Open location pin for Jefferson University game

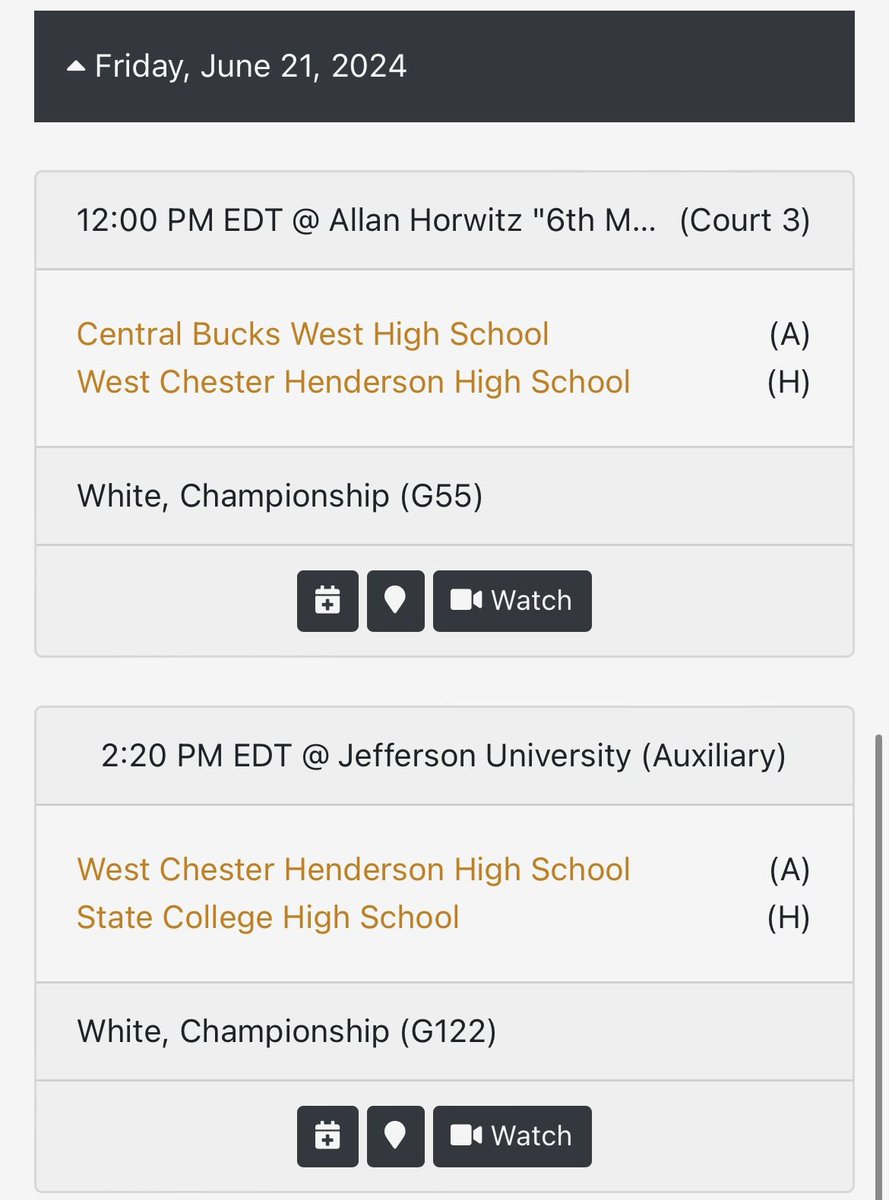tap(395, 1136)
